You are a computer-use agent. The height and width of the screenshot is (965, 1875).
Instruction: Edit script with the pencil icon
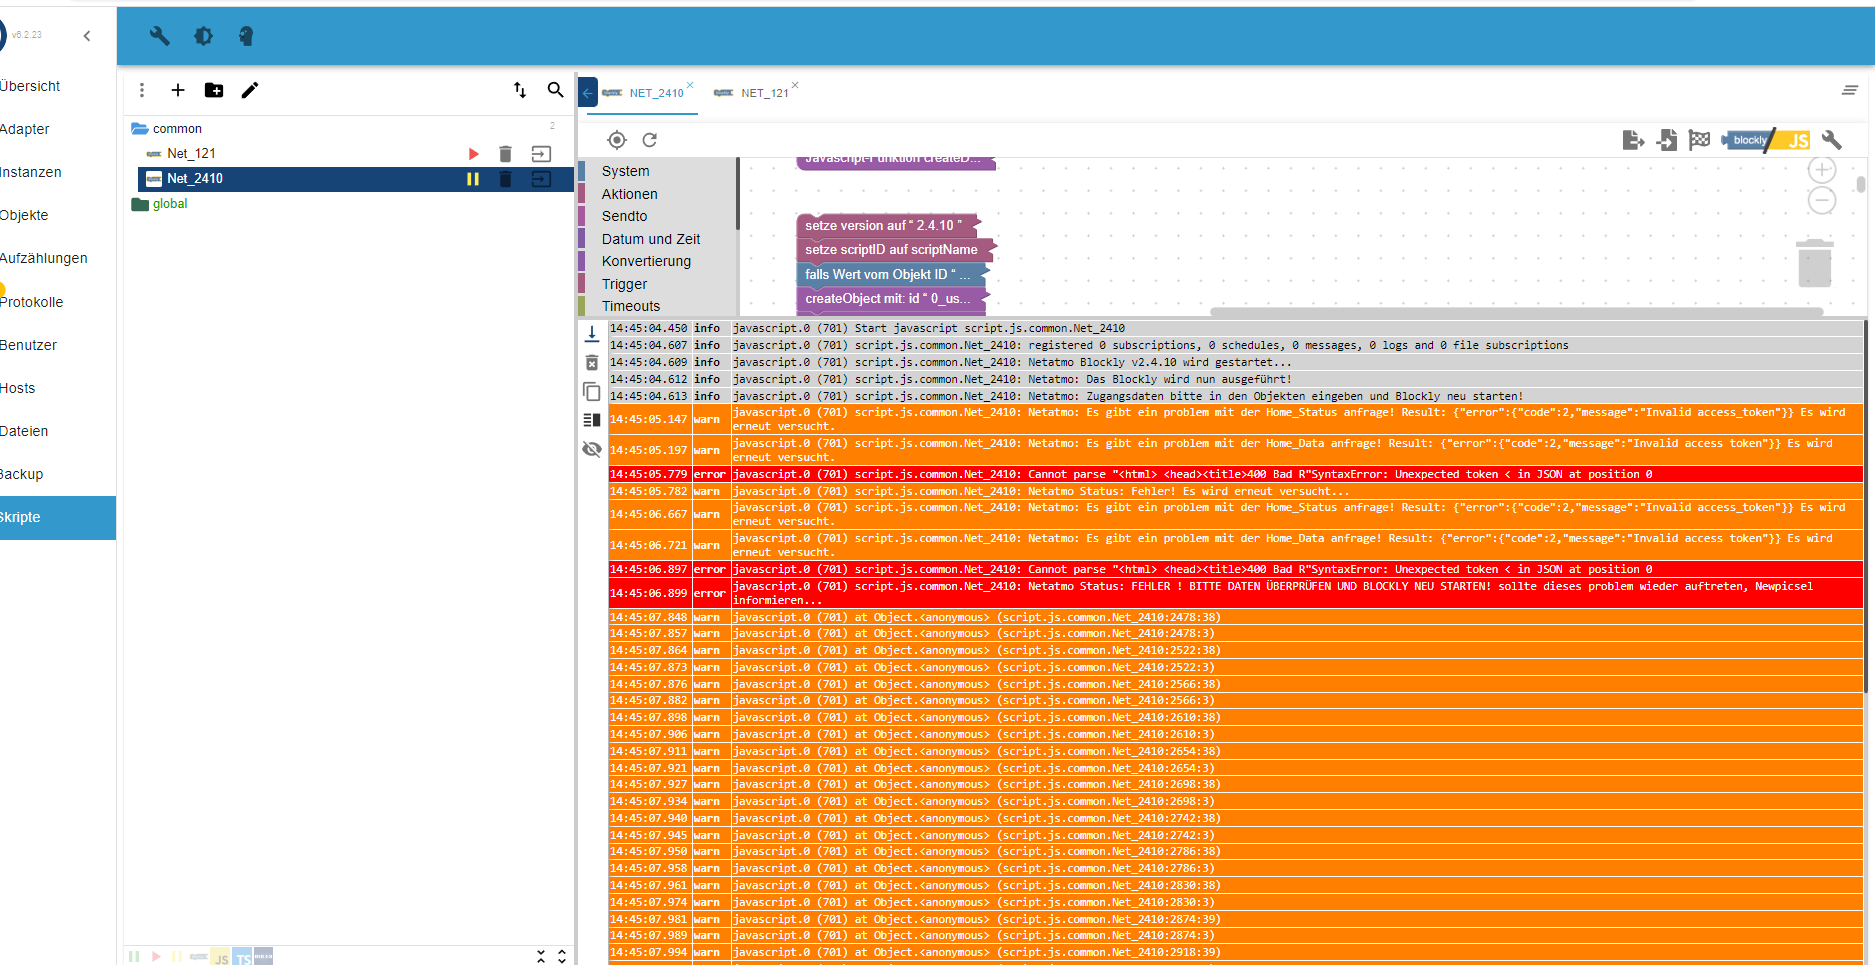(250, 90)
